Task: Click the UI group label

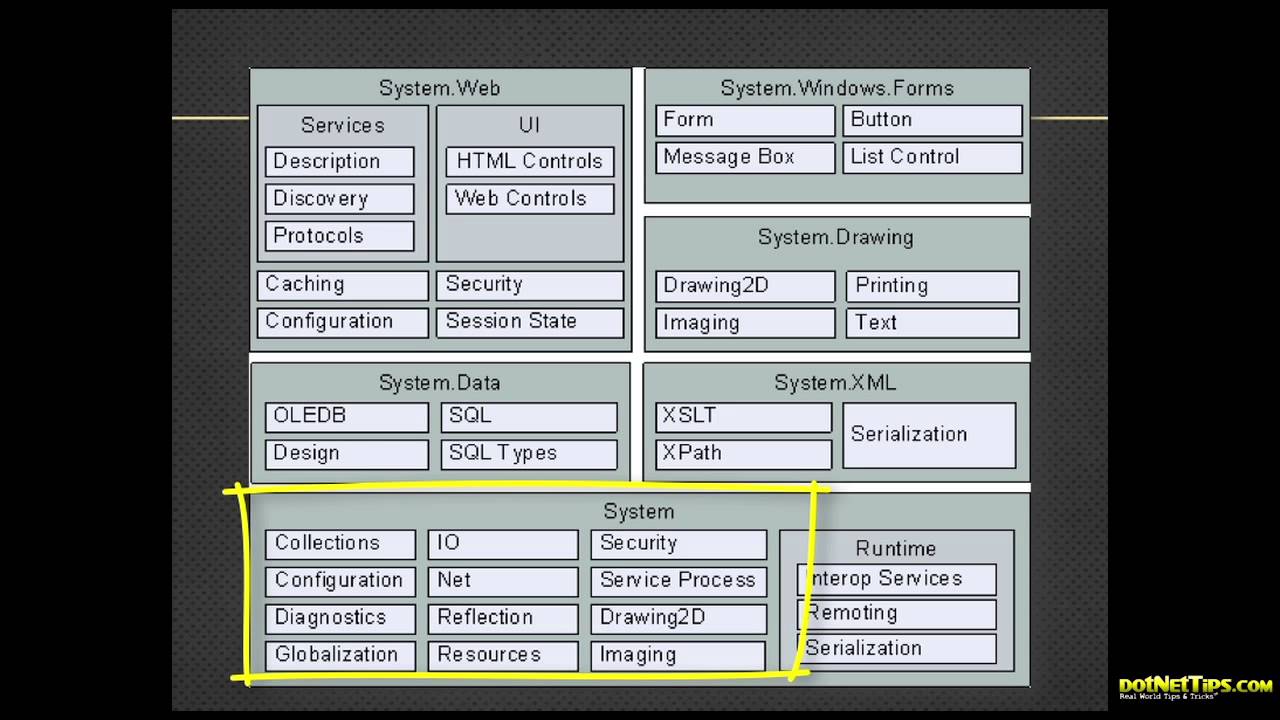Action: (529, 125)
